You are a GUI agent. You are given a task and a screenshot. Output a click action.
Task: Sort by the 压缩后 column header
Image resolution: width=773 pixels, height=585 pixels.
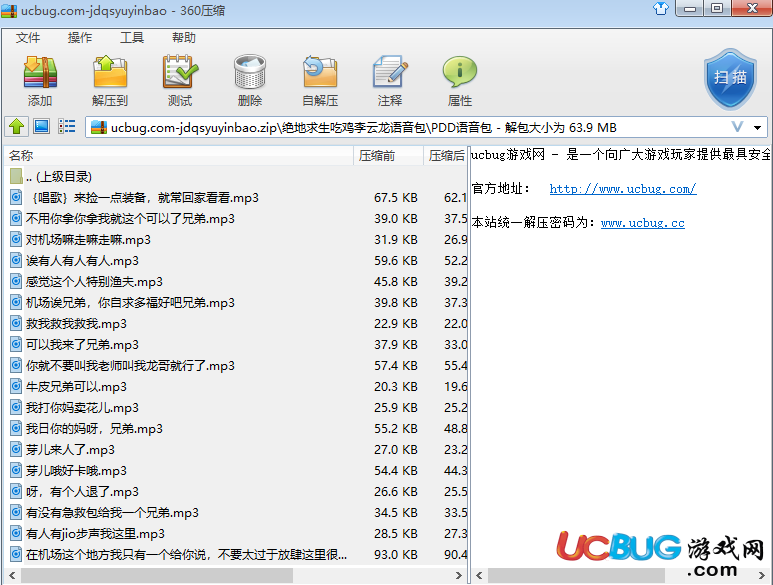[x=446, y=156]
